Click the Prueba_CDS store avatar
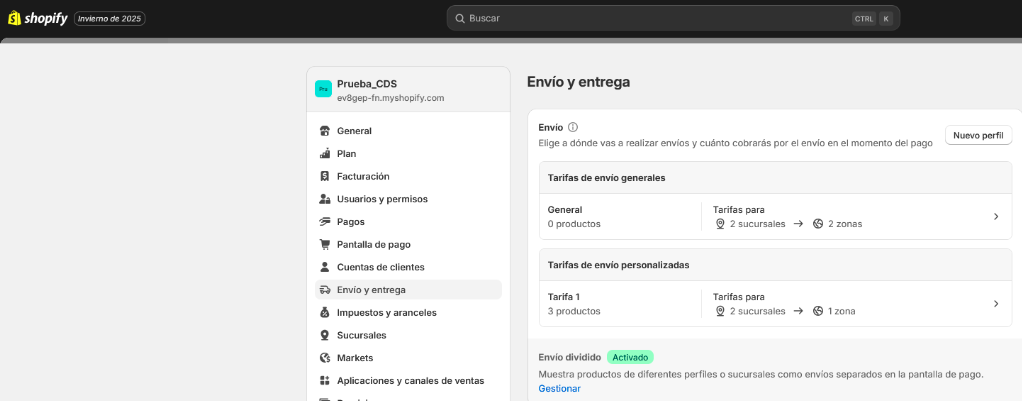Viewport: 1022px width, 401px height. (x=323, y=89)
